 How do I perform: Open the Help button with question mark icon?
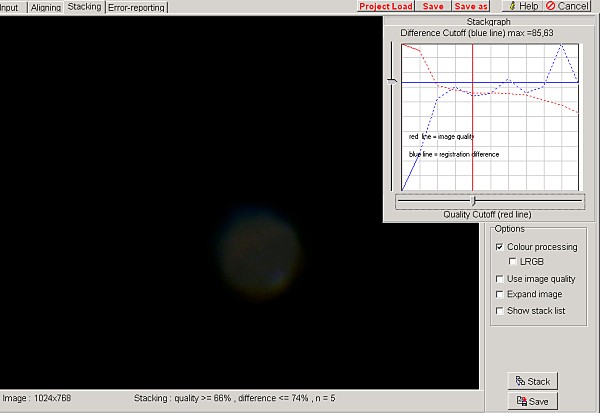coord(521,6)
